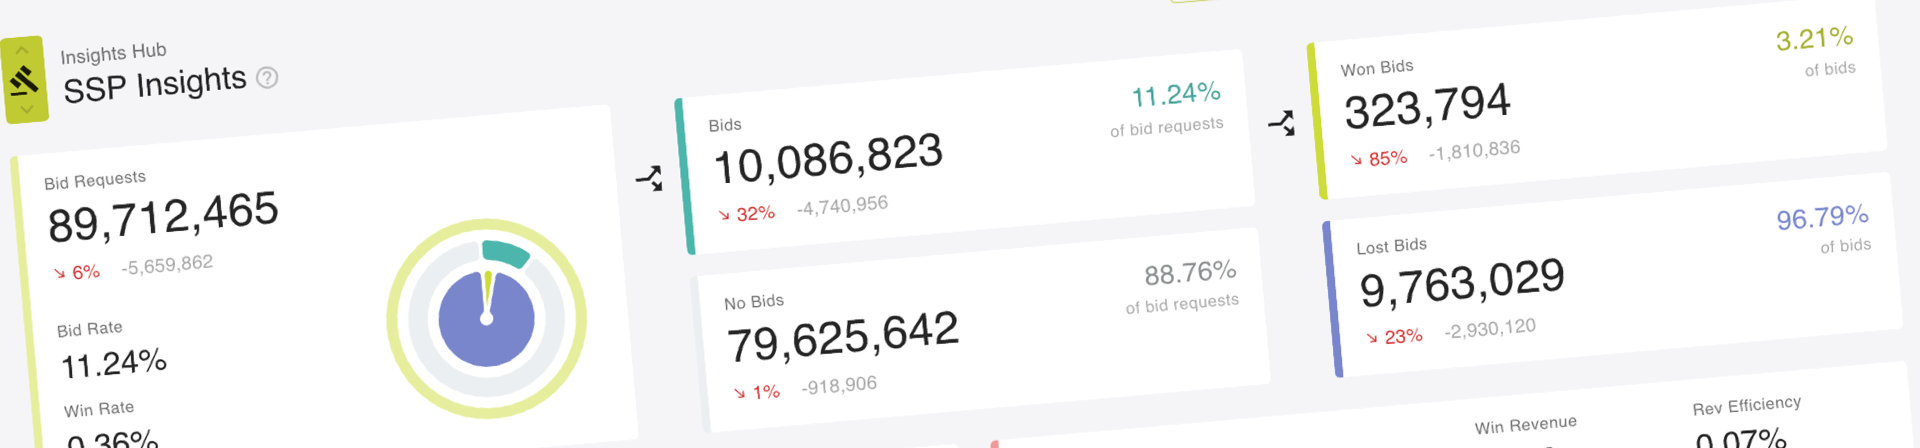Click the red 85% decline arrow on Won Bids
This screenshot has width=1920, height=448.
pyautogui.click(x=1356, y=160)
